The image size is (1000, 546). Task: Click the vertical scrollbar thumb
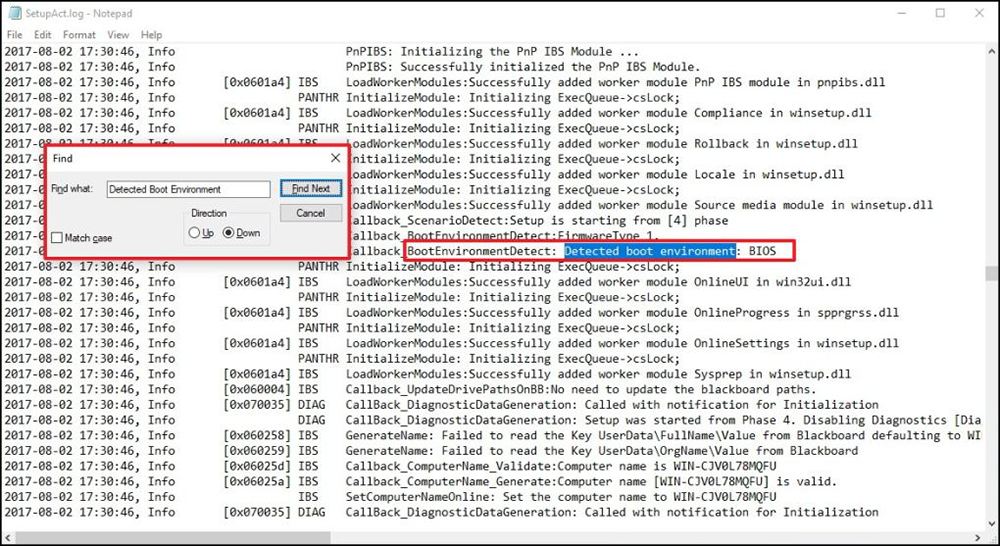tap(990, 273)
